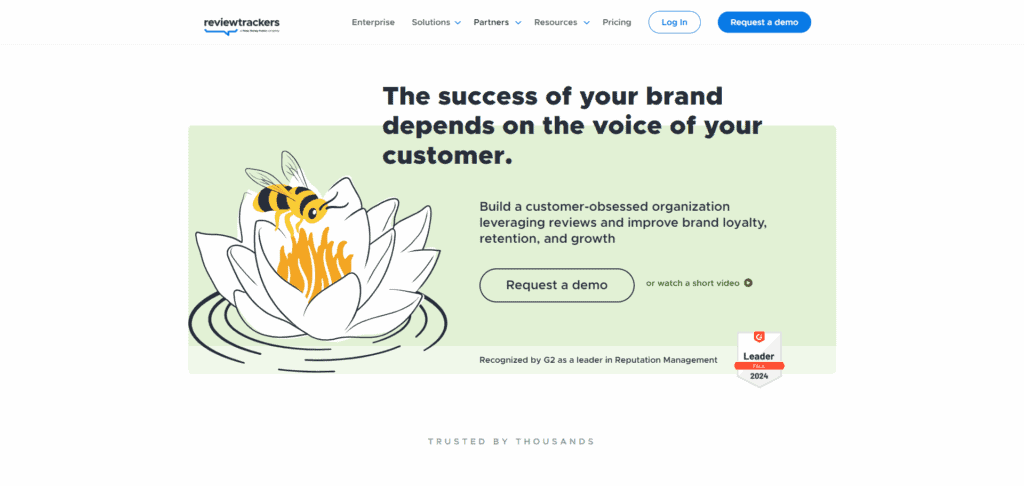Click the blue Request a demo button

[x=764, y=22]
